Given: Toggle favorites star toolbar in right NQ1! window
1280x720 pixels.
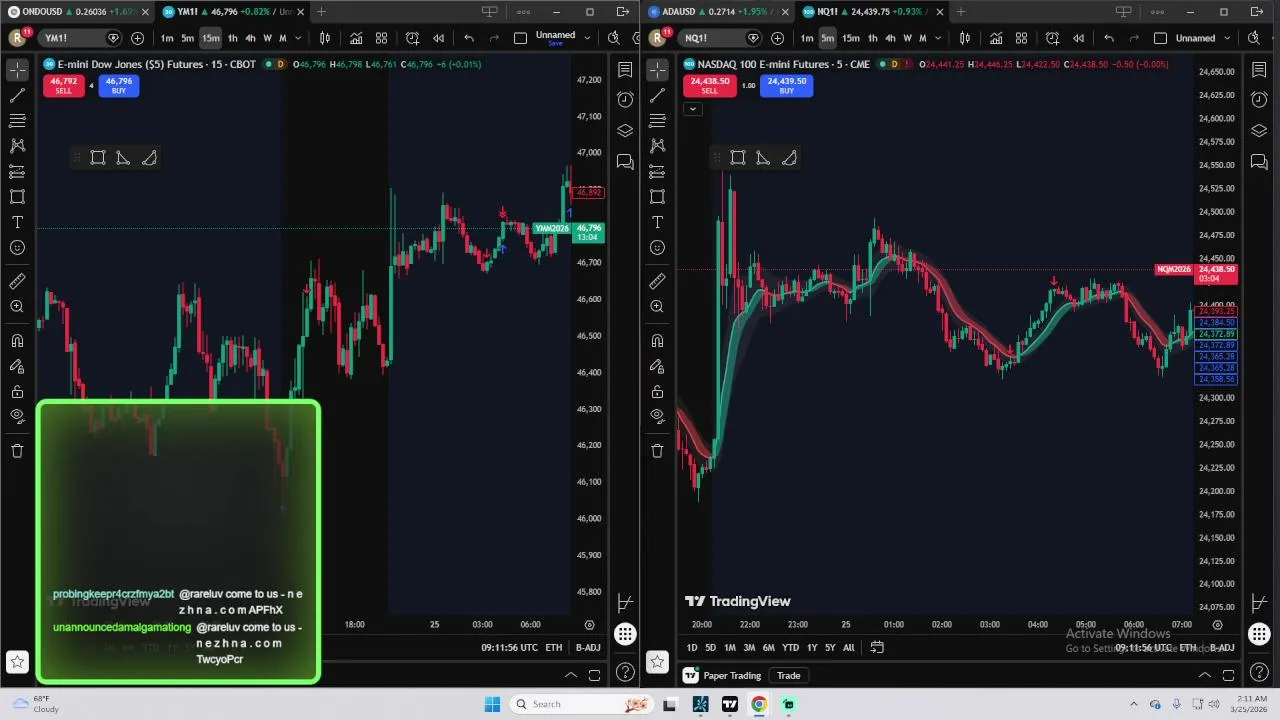Looking at the screenshot, I should point(657,661).
